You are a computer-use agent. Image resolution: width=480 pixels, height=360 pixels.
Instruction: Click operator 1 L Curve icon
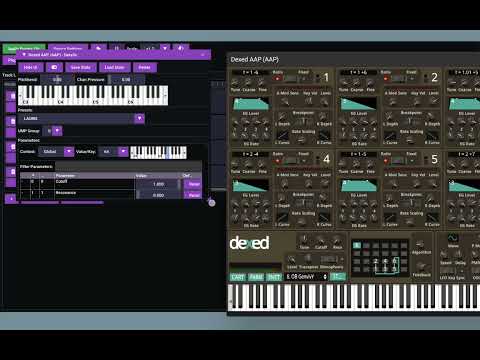tap(283, 135)
